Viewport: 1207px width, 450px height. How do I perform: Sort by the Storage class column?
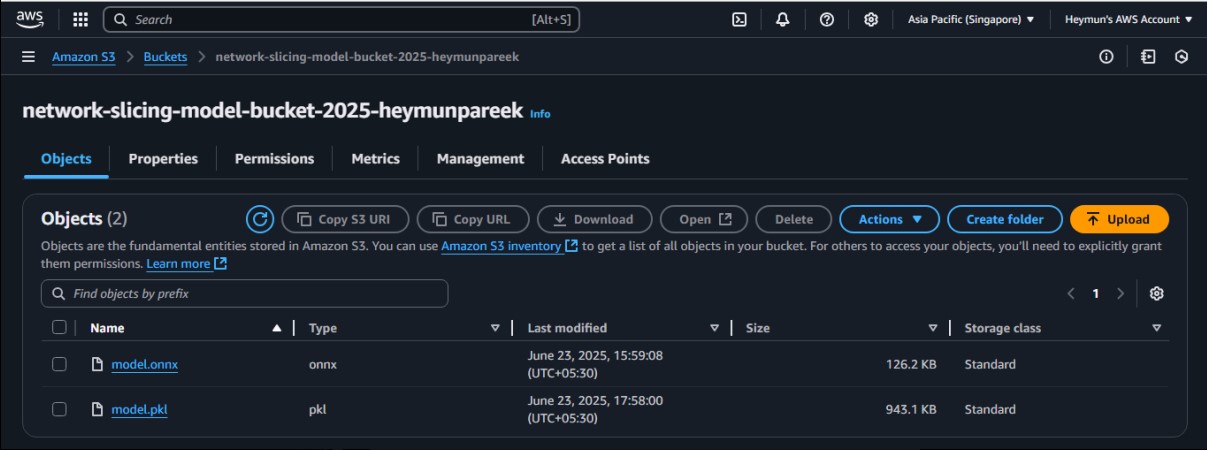coord(1156,328)
